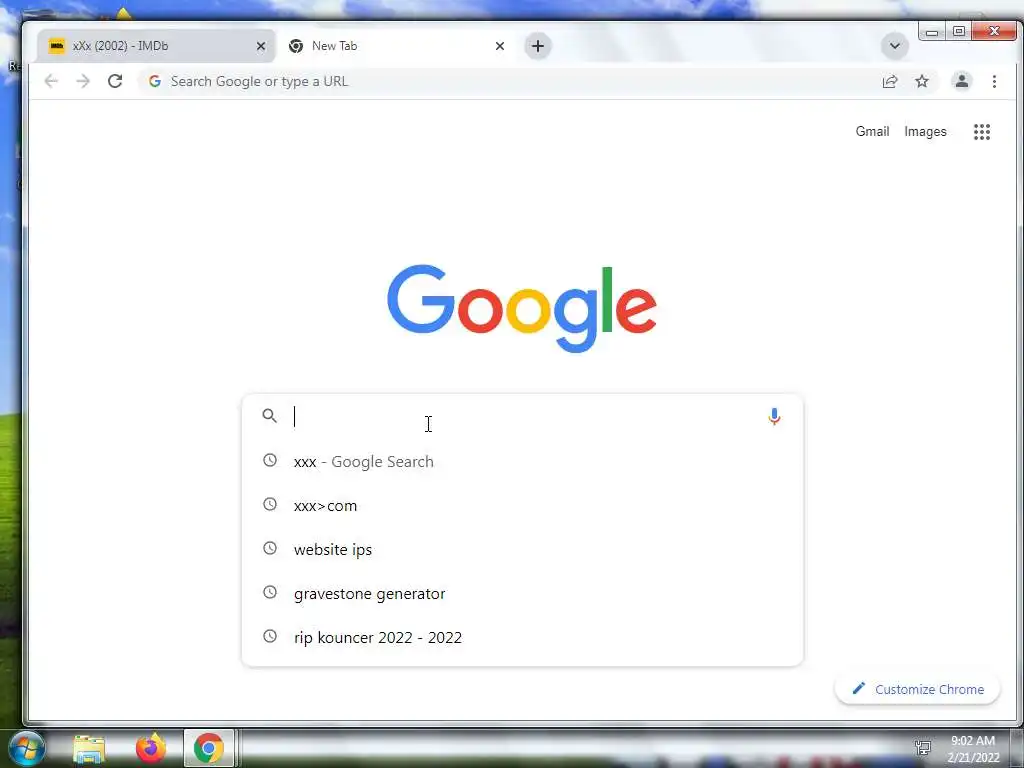This screenshot has width=1024, height=768.
Task: Open Gmail link
Action: tap(872, 131)
